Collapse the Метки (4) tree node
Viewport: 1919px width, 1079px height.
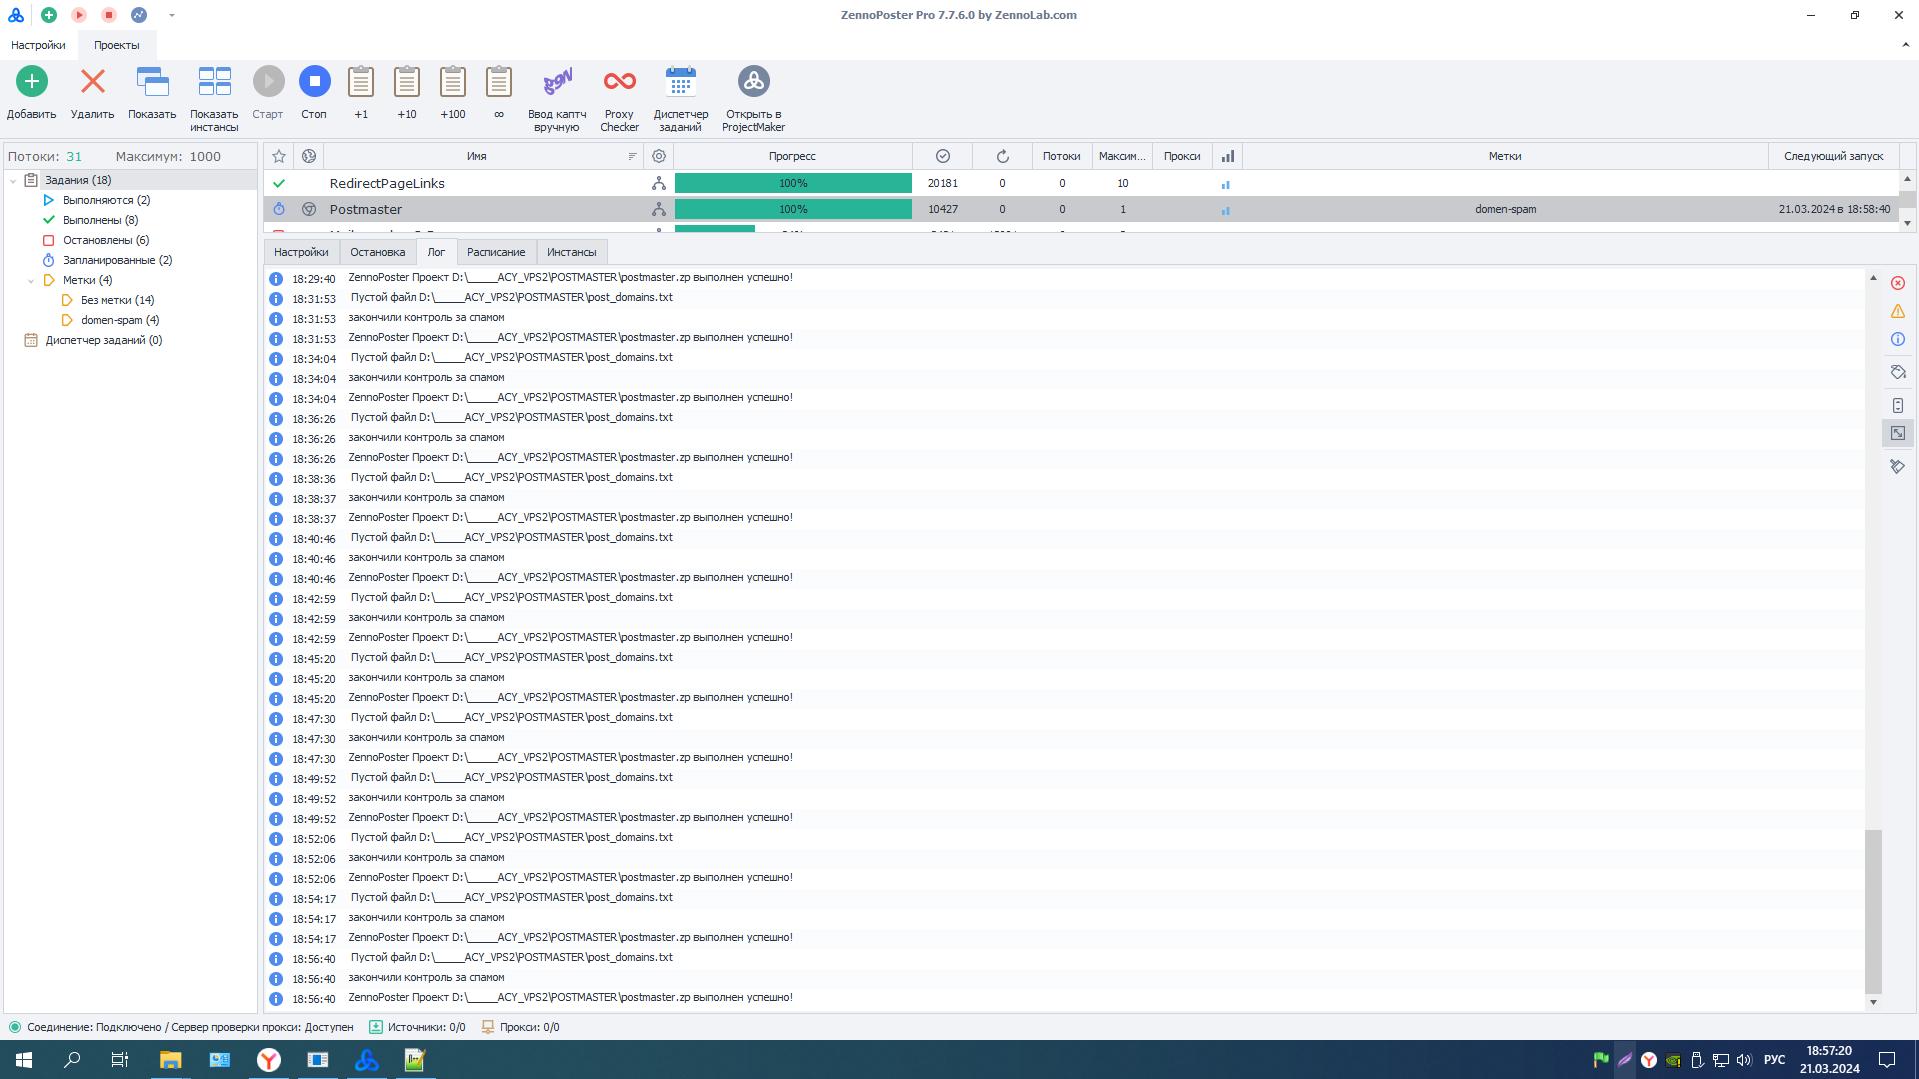click(31, 280)
